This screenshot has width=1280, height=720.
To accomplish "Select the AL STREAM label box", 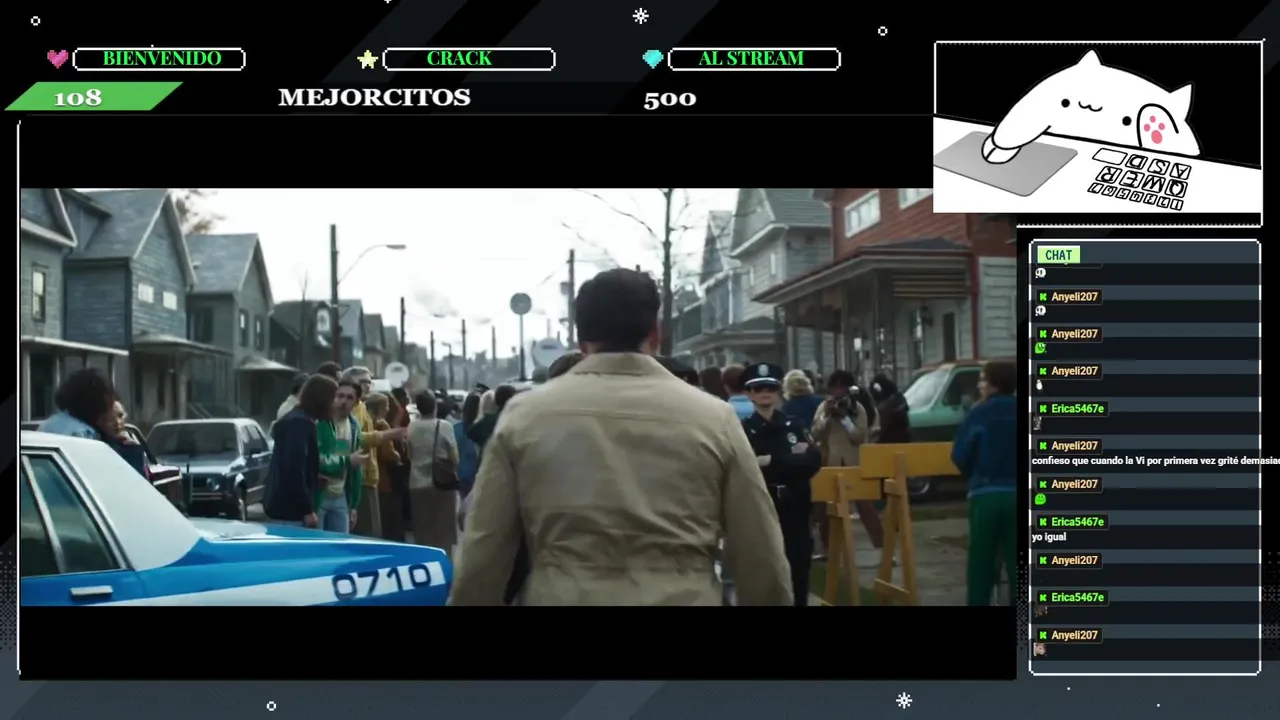I will point(754,59).
